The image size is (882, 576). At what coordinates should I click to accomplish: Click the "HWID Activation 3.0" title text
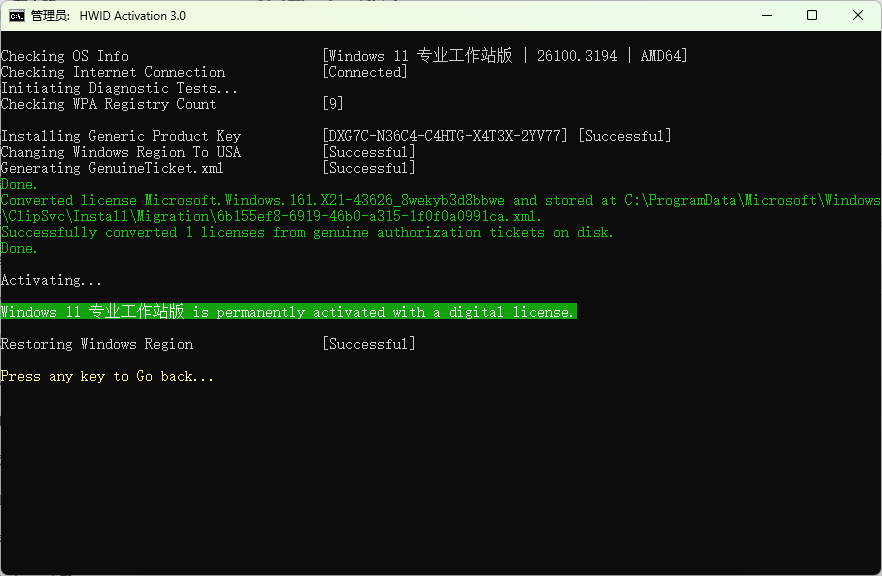pyautogui.click(x=131, y=16)
